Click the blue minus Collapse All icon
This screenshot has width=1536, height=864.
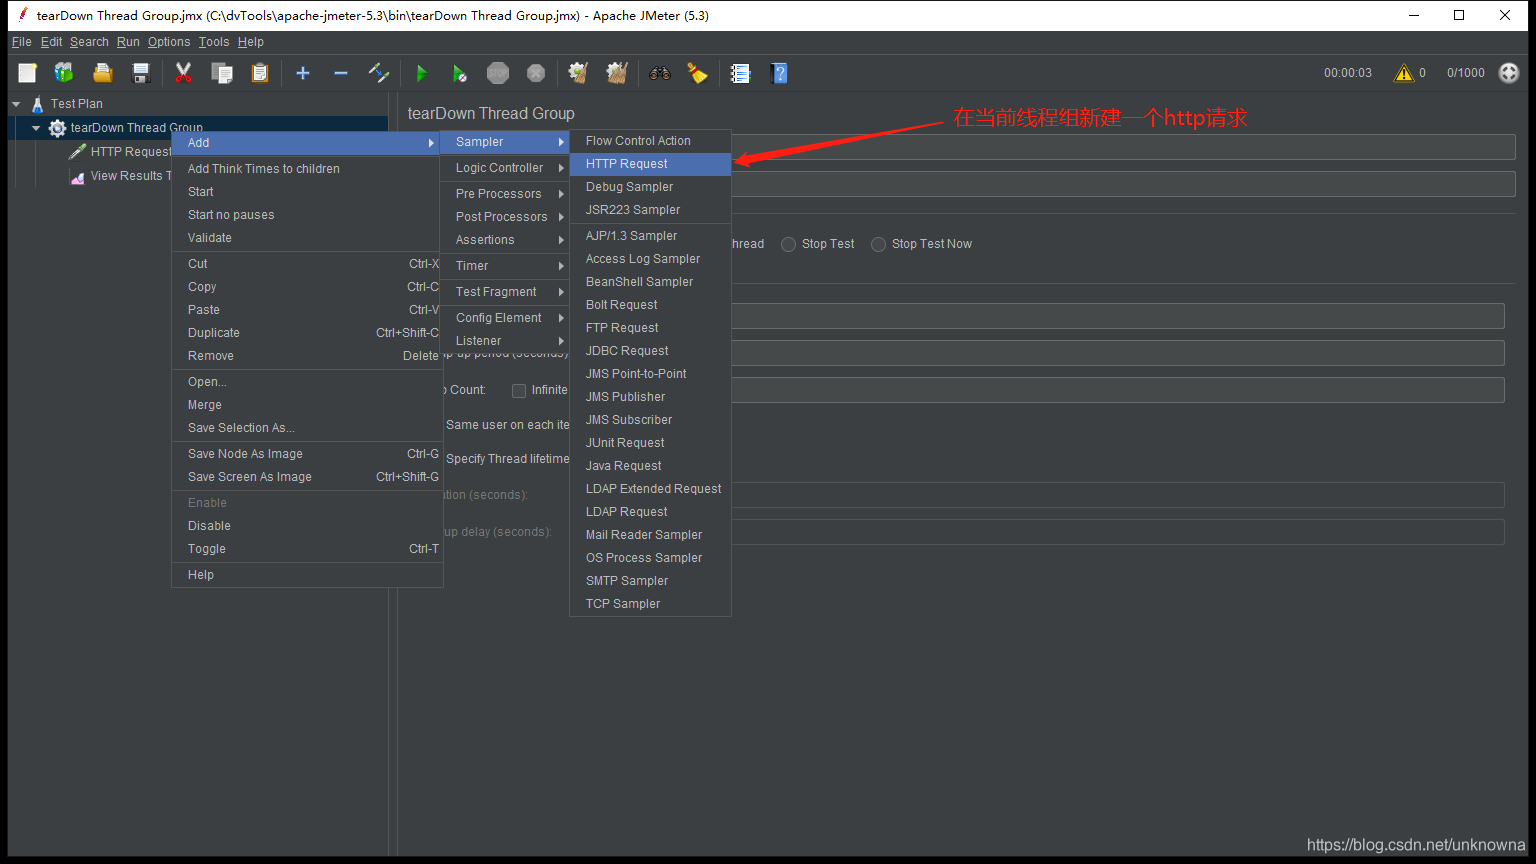[x=341, y=73]
